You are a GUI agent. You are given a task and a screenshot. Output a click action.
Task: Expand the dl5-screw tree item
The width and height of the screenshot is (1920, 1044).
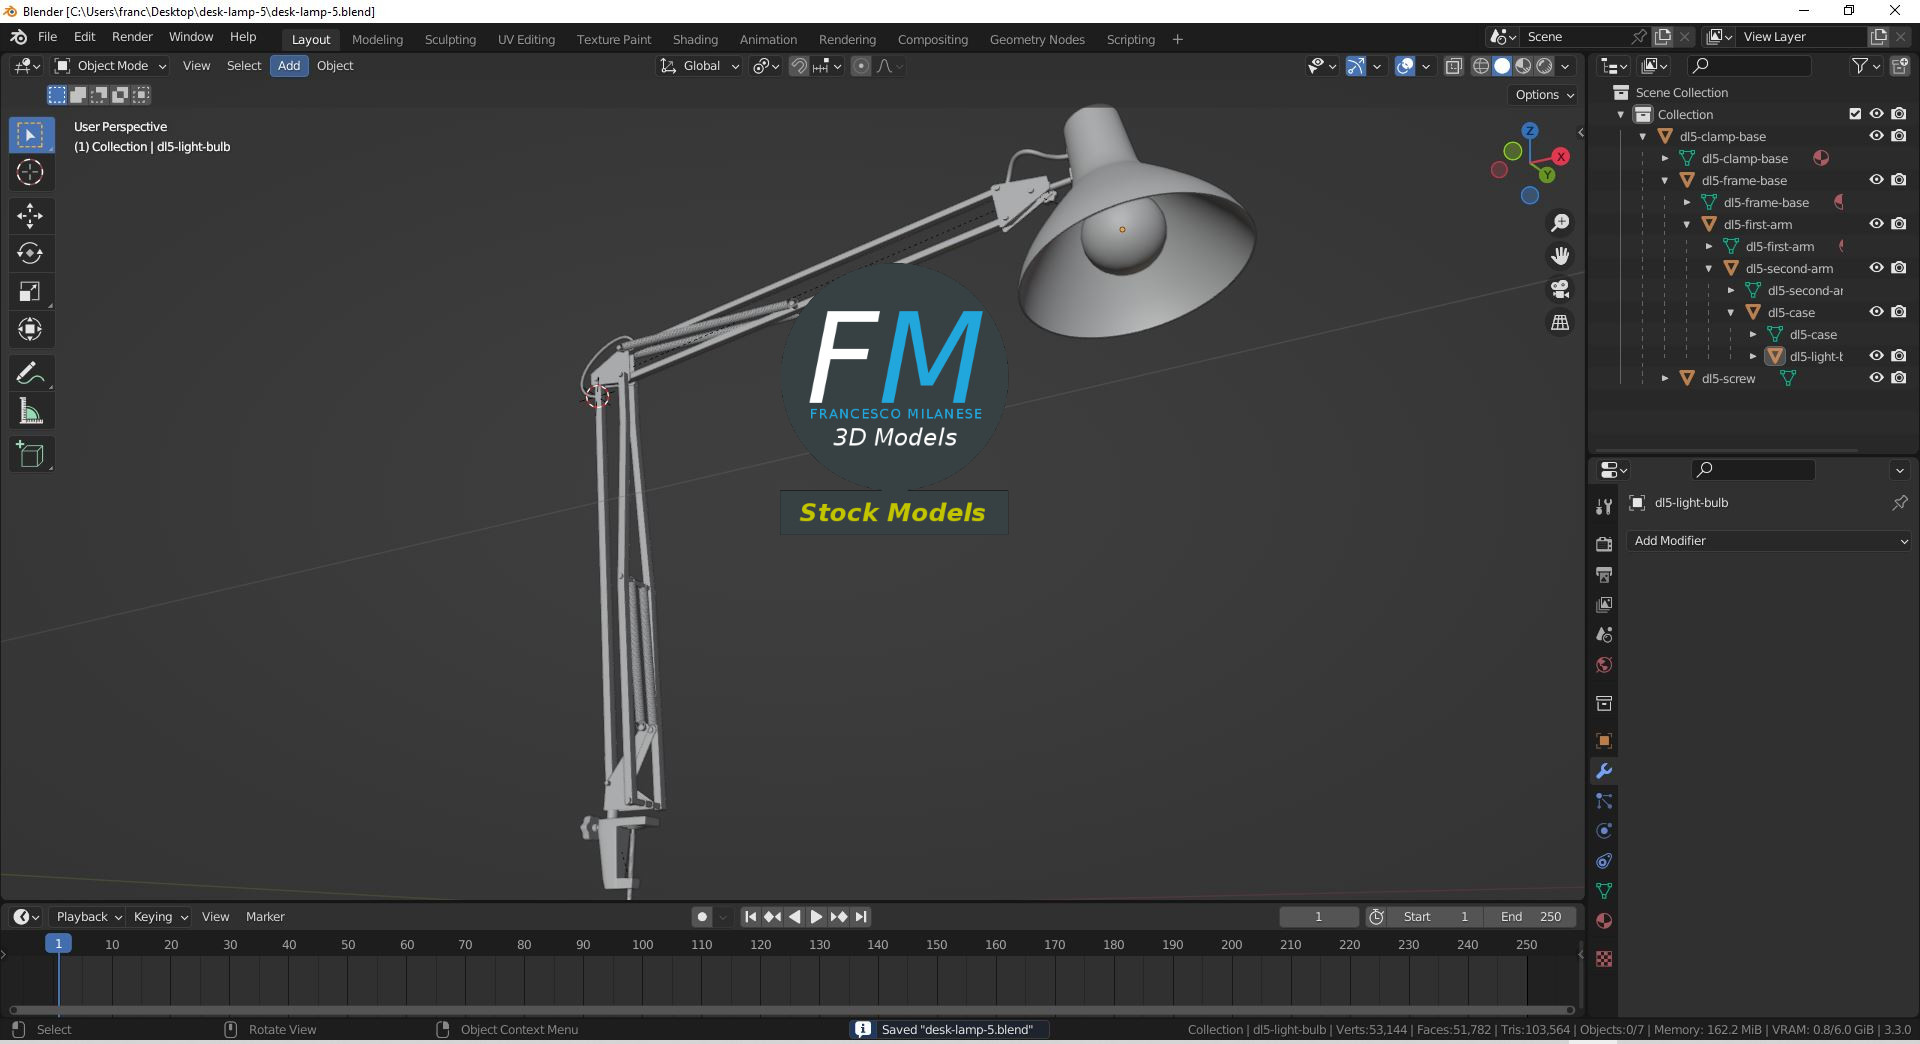coord(1665,379)
